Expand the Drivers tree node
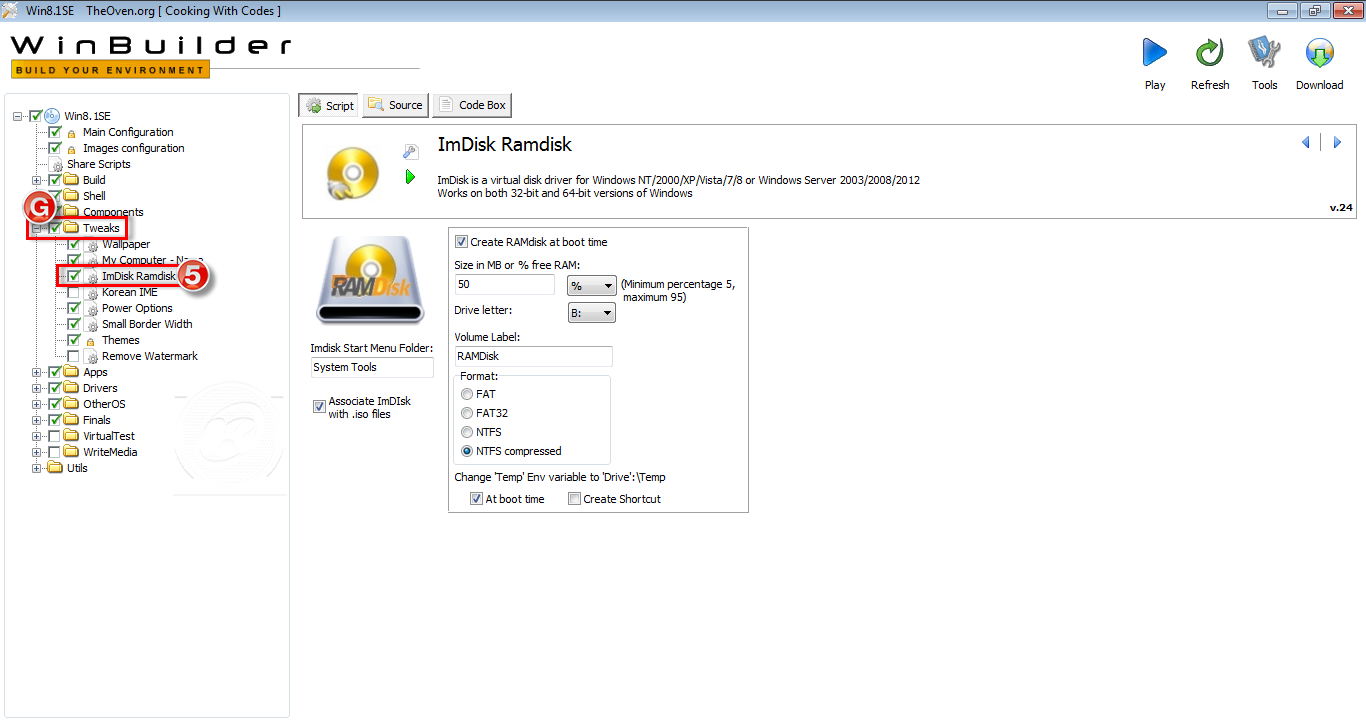The image size is (1366, 728). point(37,388)
